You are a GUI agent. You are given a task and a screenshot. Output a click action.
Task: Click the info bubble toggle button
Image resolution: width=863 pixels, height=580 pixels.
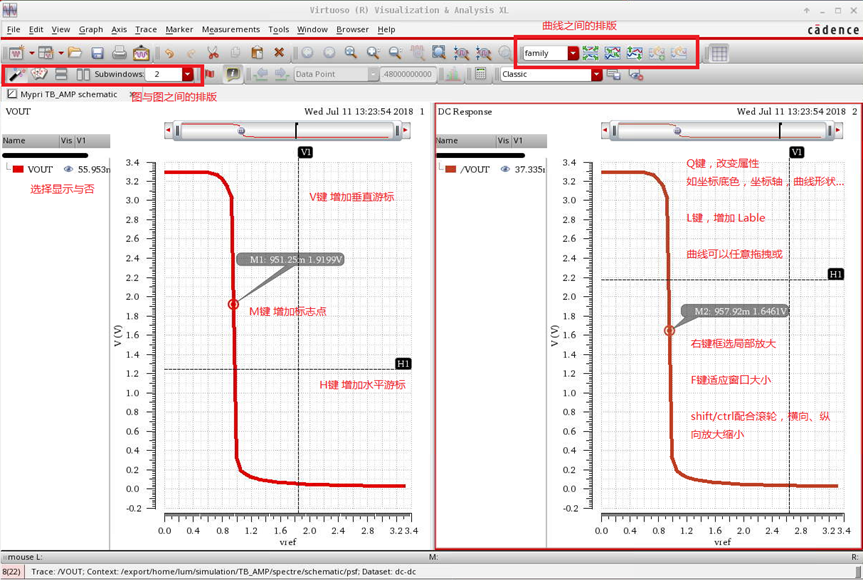coord(231,73)
